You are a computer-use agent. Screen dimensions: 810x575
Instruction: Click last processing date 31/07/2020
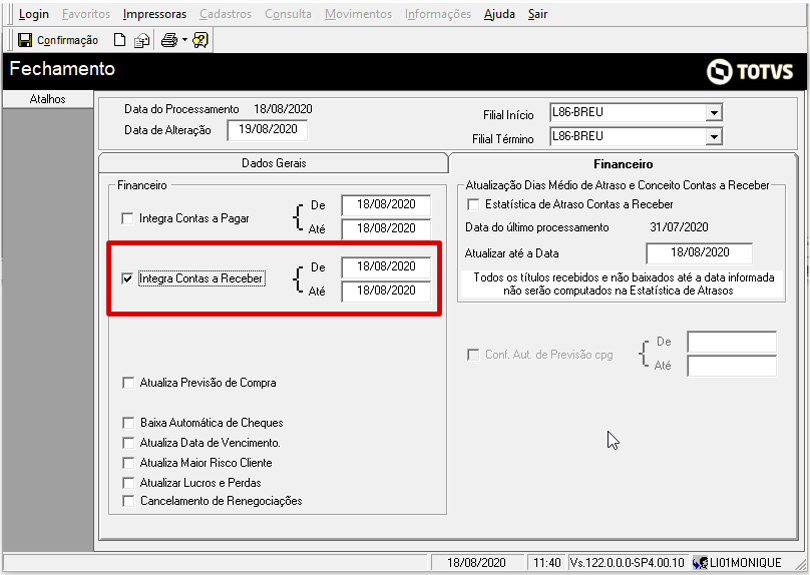pos(679,227)
